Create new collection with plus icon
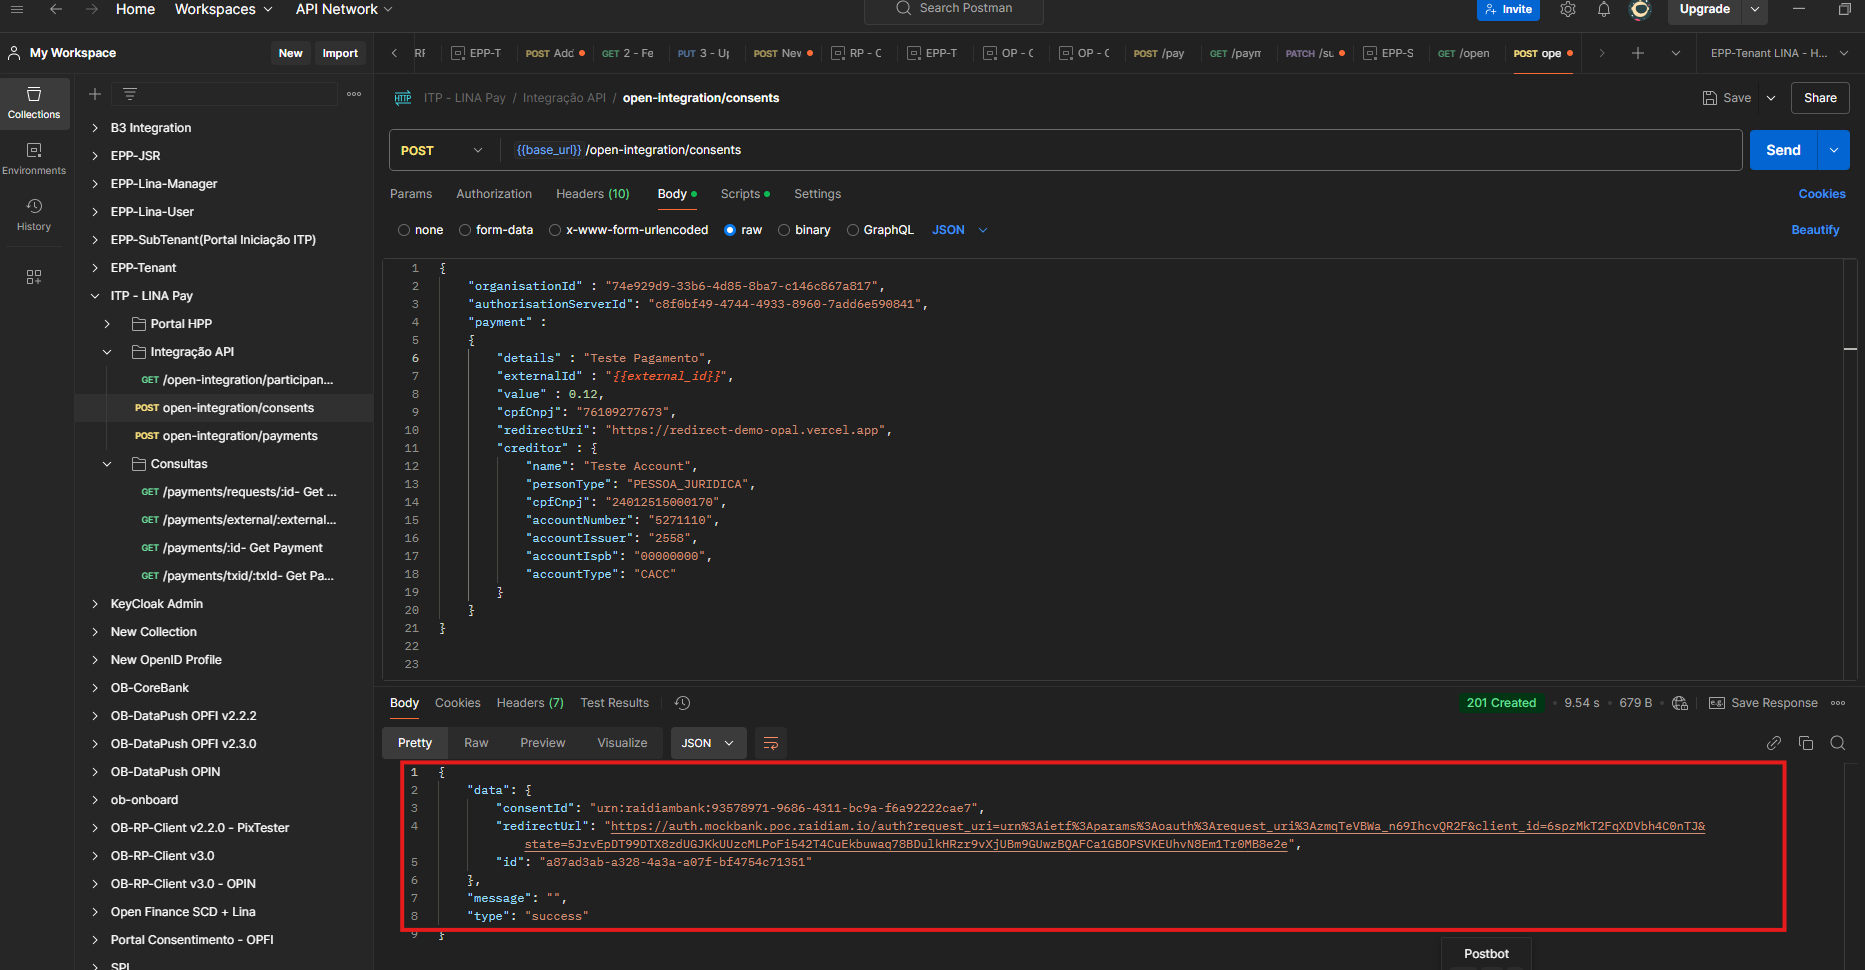The image size is (1865, 970). (95, 94)
